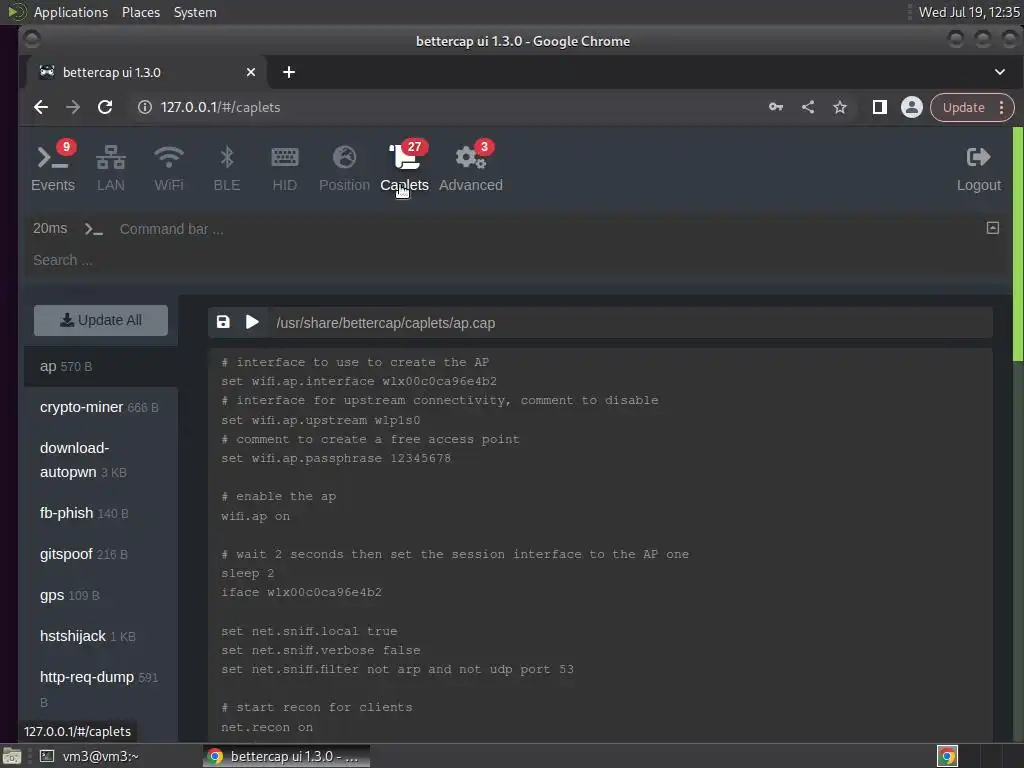Toggle Chrome side panel
The image size is (1024, 768).
coord(880,107)
